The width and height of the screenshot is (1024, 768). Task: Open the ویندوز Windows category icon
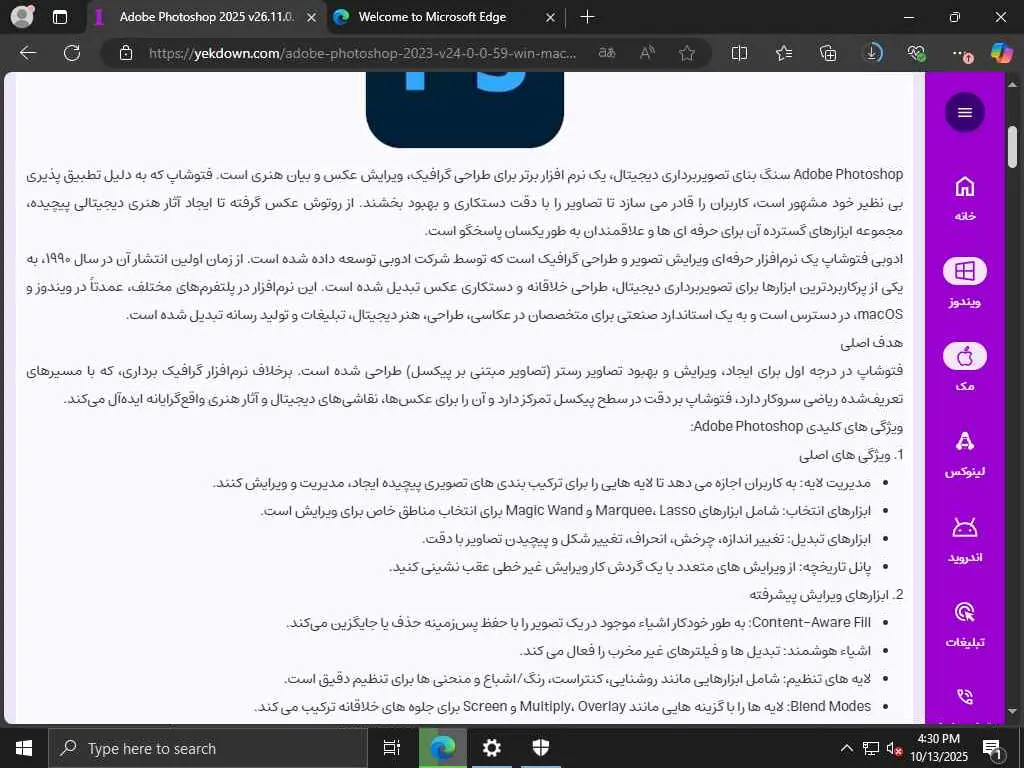[965, 271]
